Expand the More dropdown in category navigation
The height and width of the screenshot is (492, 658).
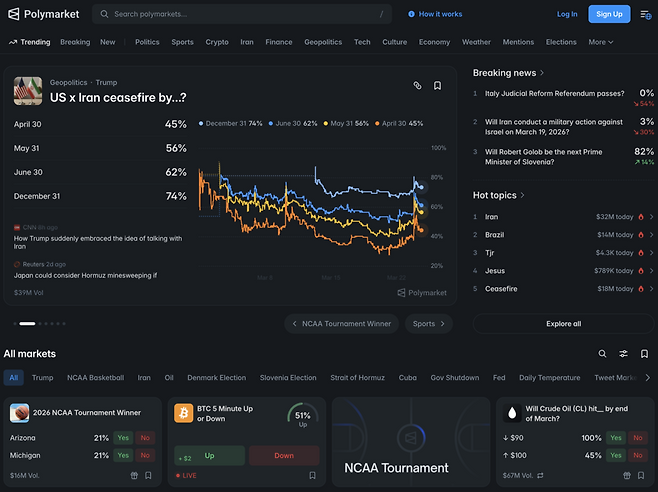[x=600, y=43]
